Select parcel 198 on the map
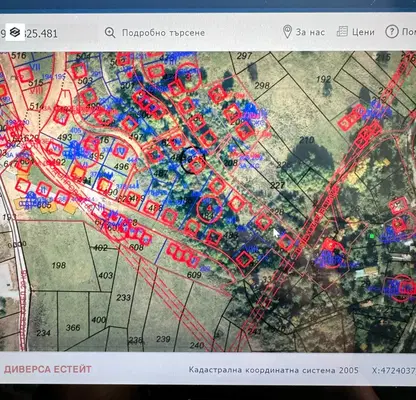The image size is (416, 400). (59, 266)
